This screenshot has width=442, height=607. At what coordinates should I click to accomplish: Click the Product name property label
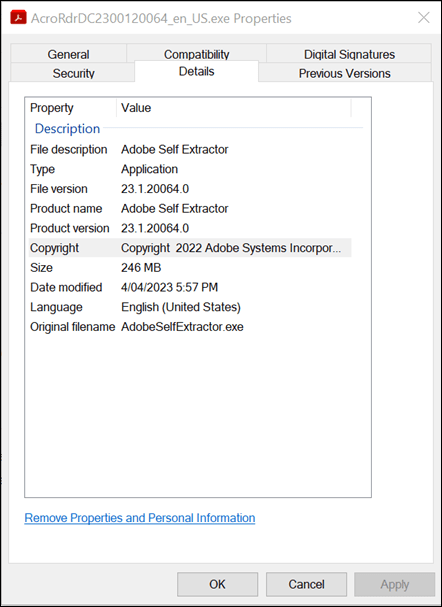pos(66,209)
